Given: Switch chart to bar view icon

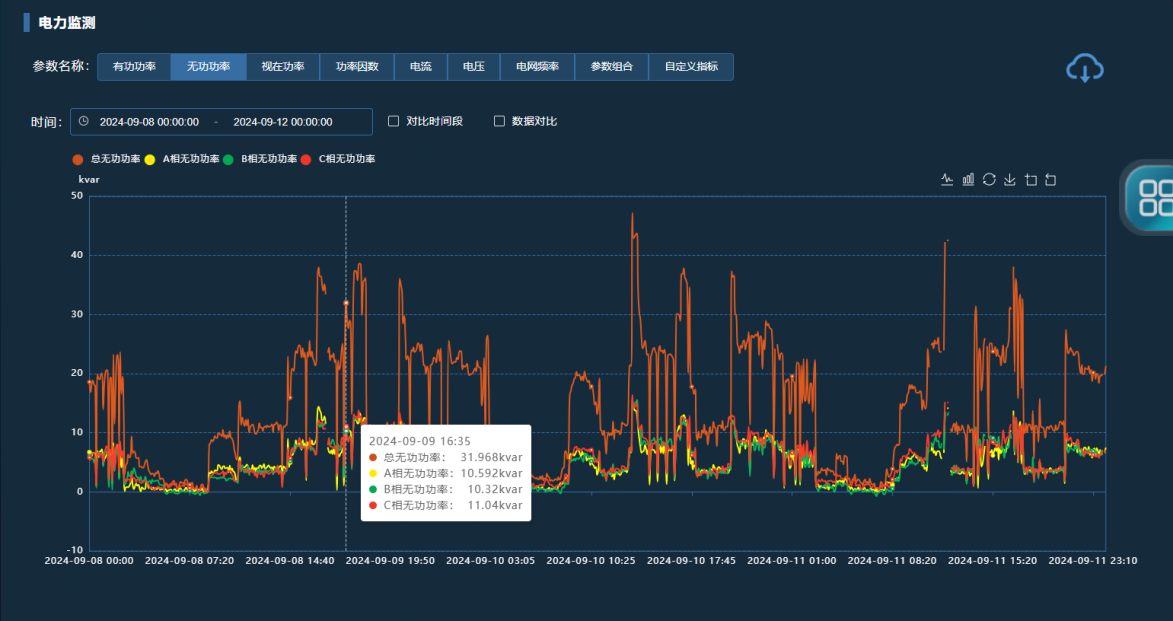Looking at the screenshot, I should click(968, 179).
